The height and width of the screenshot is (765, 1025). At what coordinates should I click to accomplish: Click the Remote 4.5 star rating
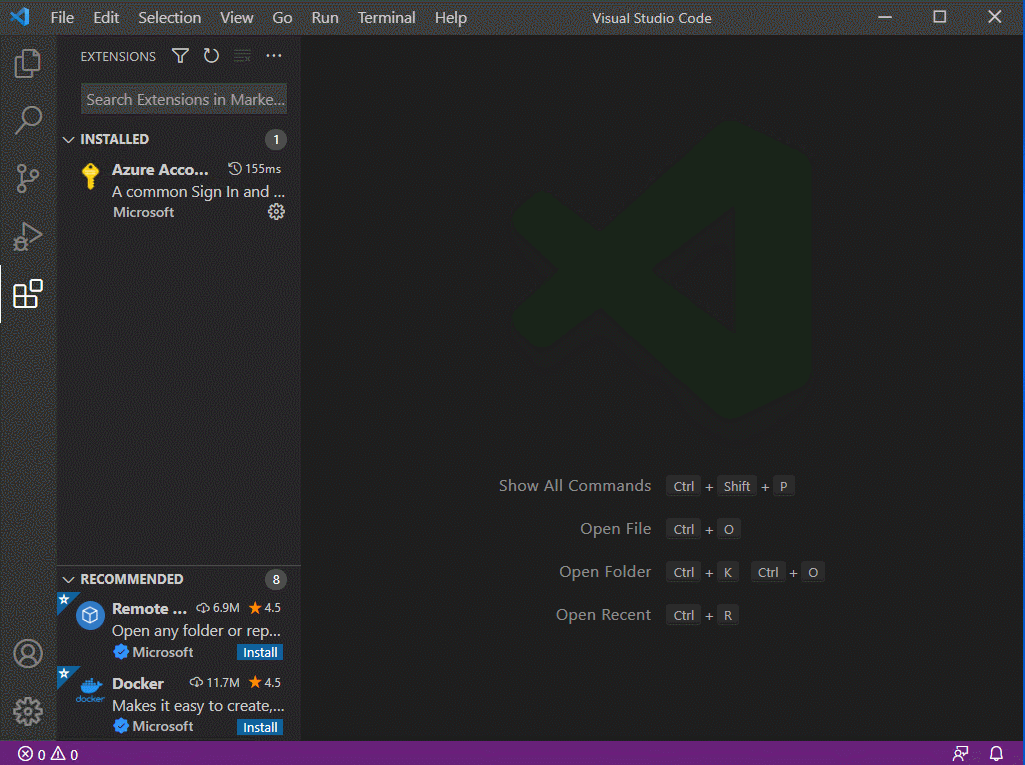[265, 608]
